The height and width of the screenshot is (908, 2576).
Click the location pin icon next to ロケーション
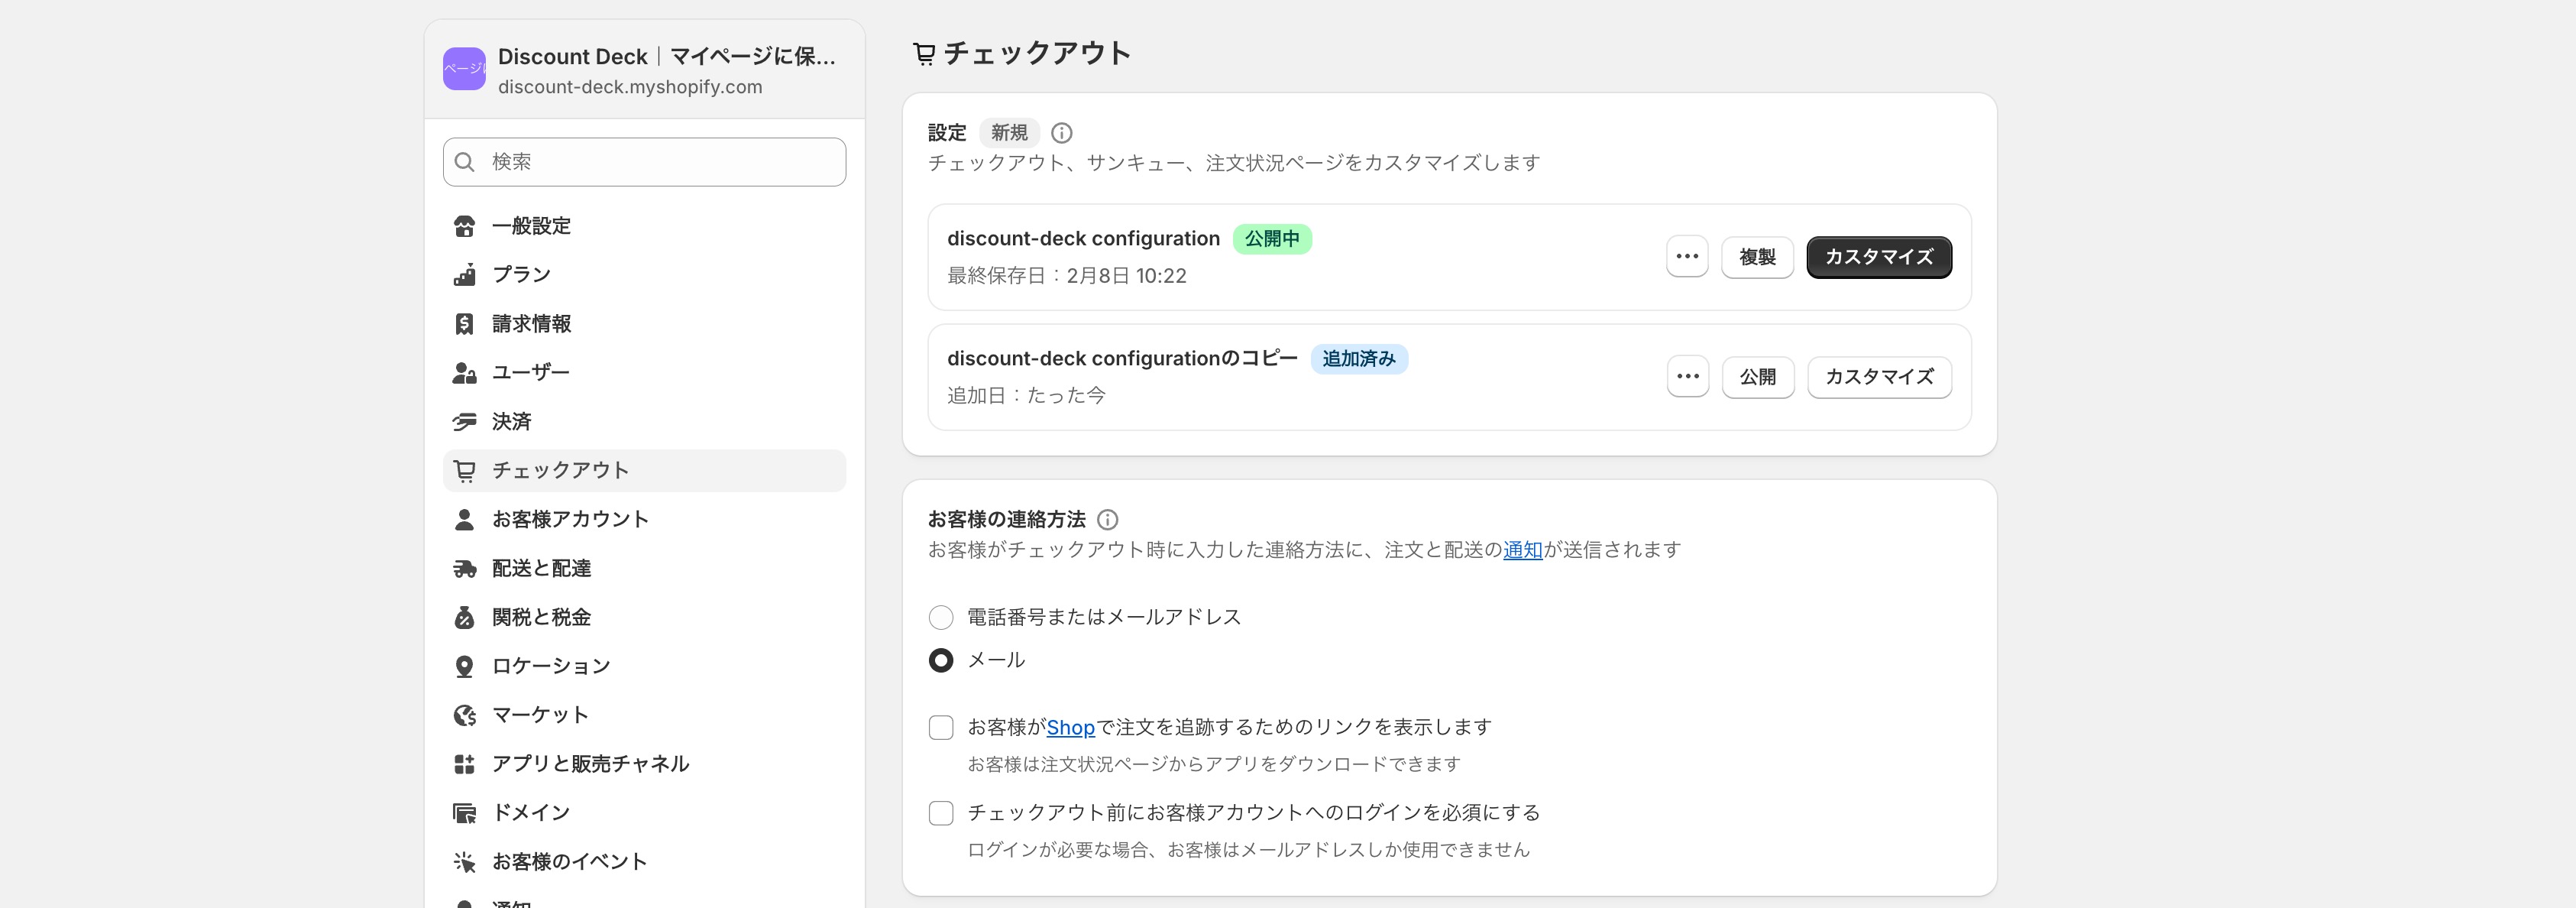point(464,667)
